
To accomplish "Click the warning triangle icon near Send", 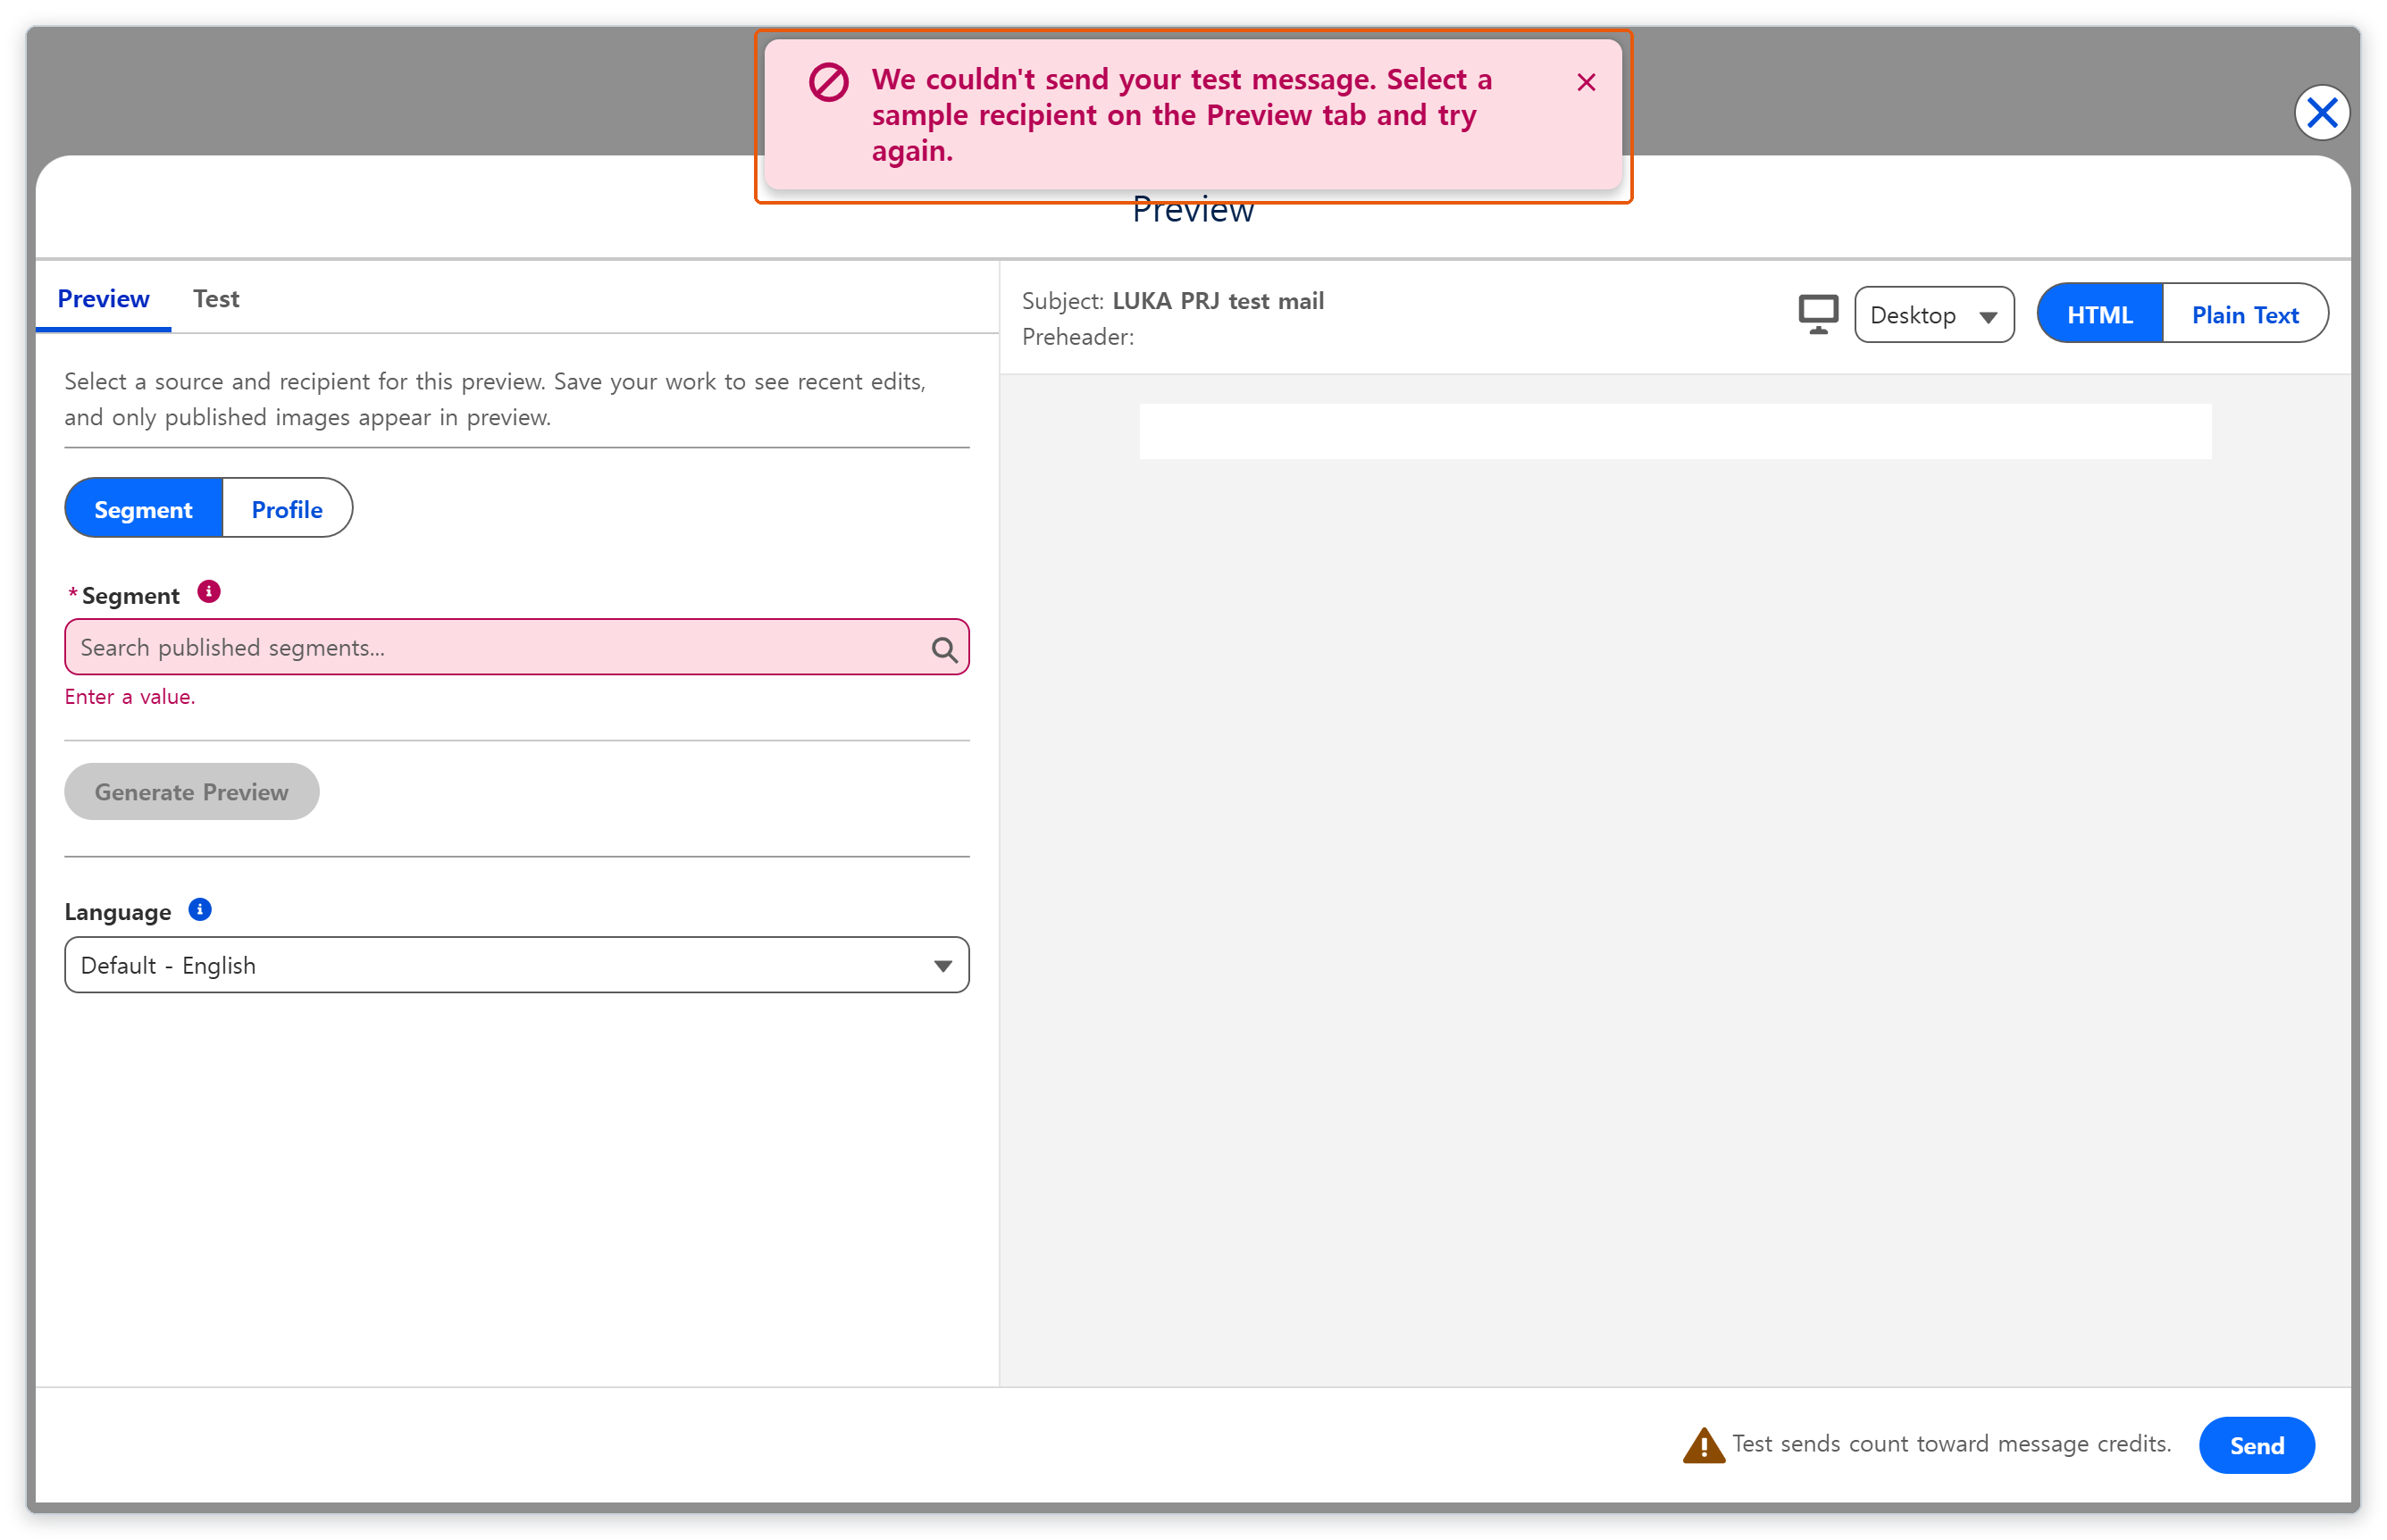I will pos(1703,1445).
